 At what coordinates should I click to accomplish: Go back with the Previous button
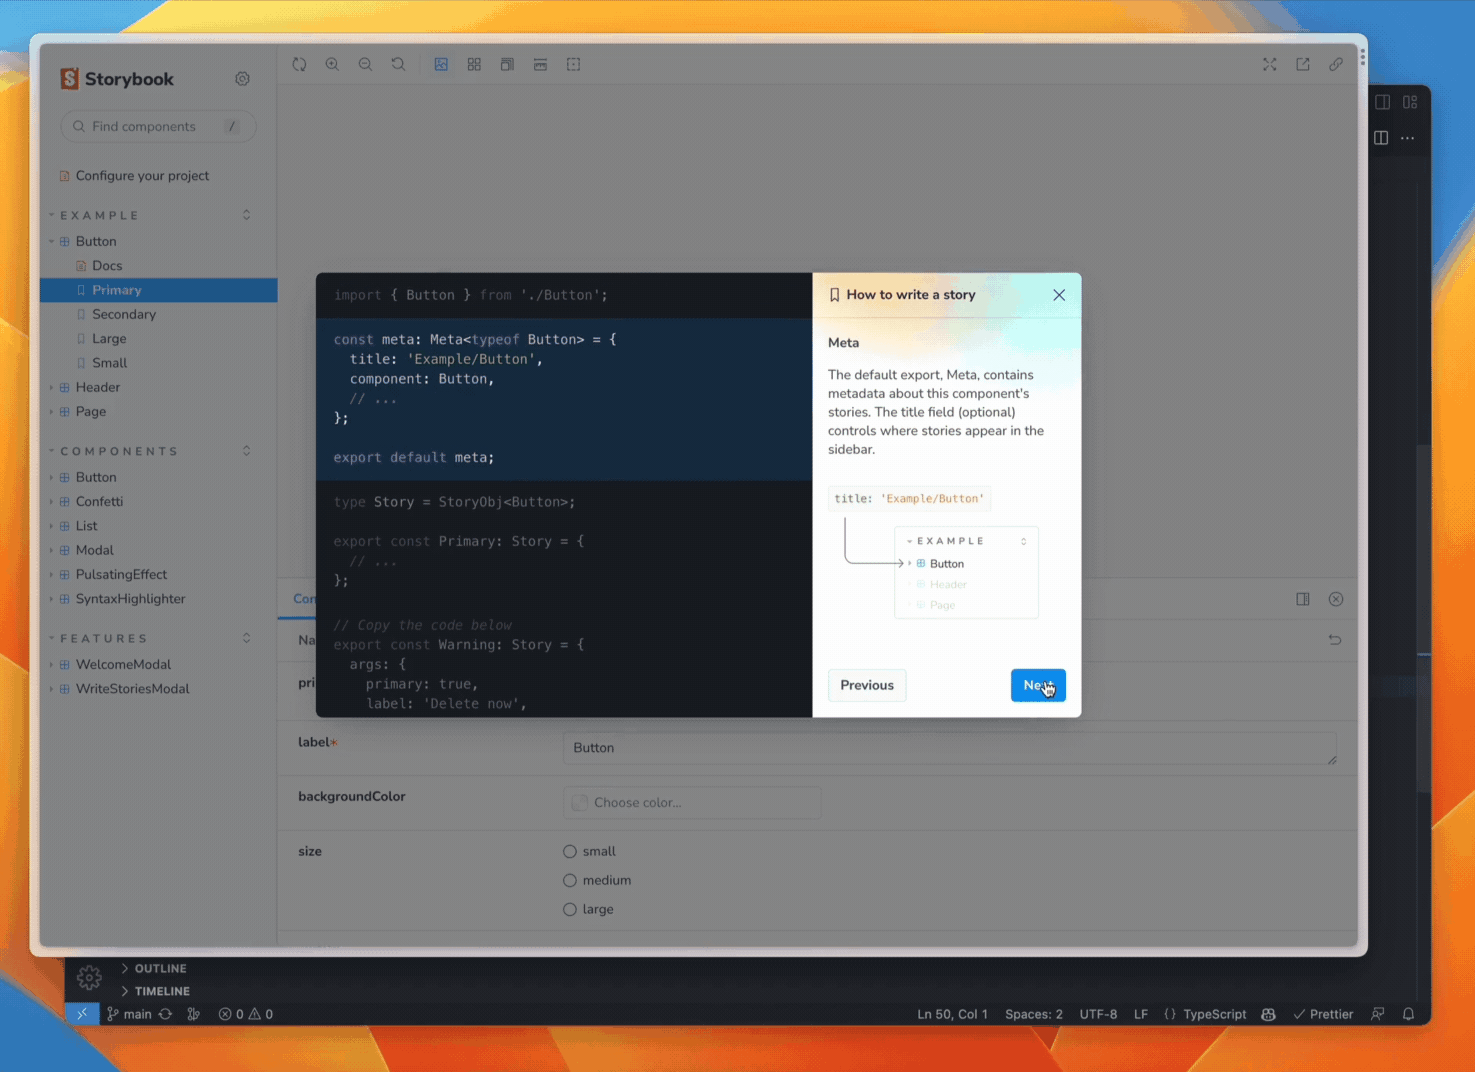point(867,685)
